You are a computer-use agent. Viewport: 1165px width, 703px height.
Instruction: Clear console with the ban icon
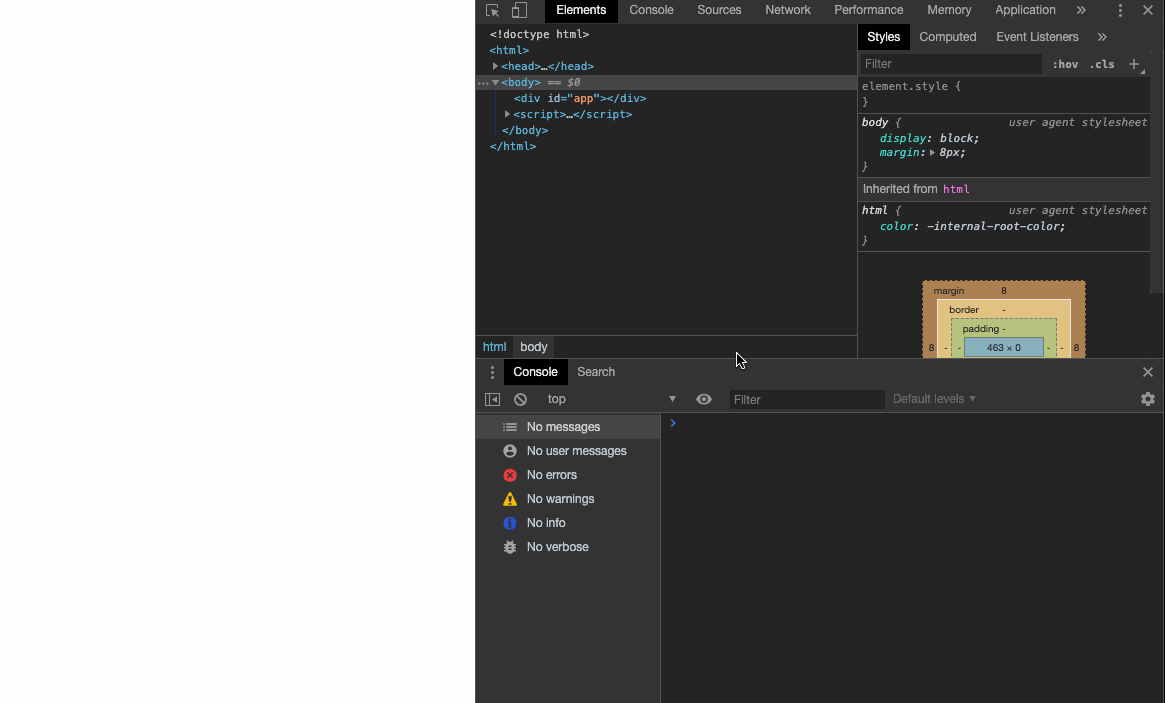pos(520,399)
